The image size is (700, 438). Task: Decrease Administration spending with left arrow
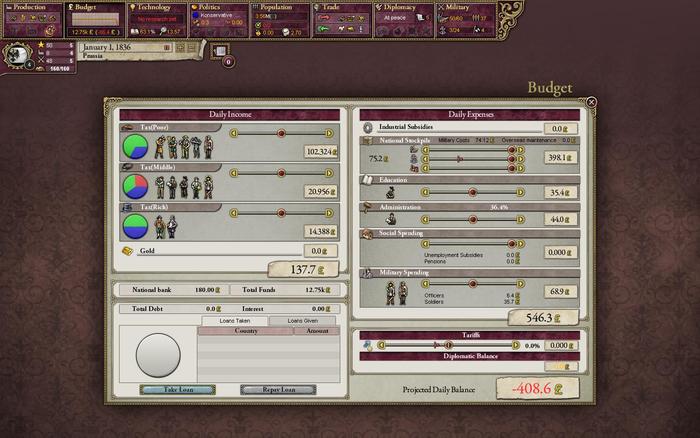point(425,219)
